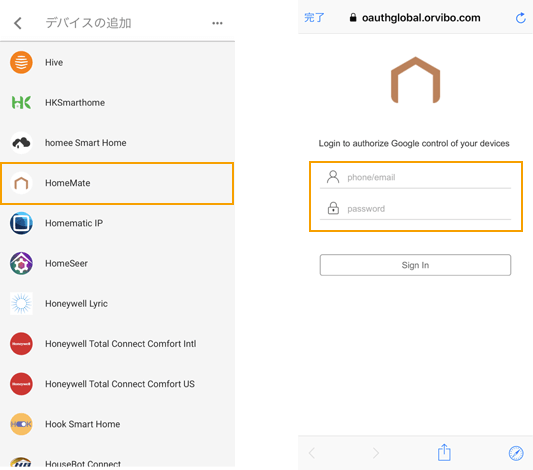This screenshot has width=533, height=470.
Task: Tap the HouseBot Connect icon
Action: tap(21, 462)
